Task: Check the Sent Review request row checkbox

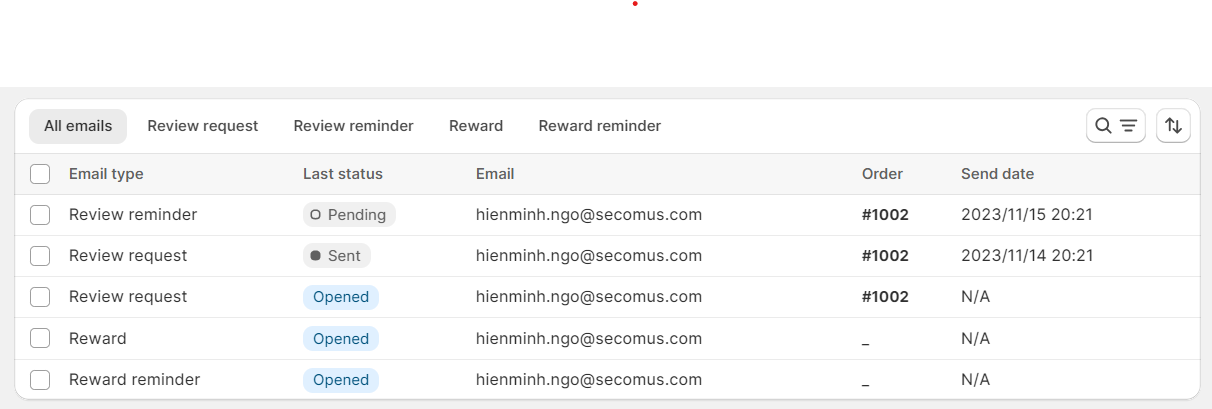Action: pos(40,256)
